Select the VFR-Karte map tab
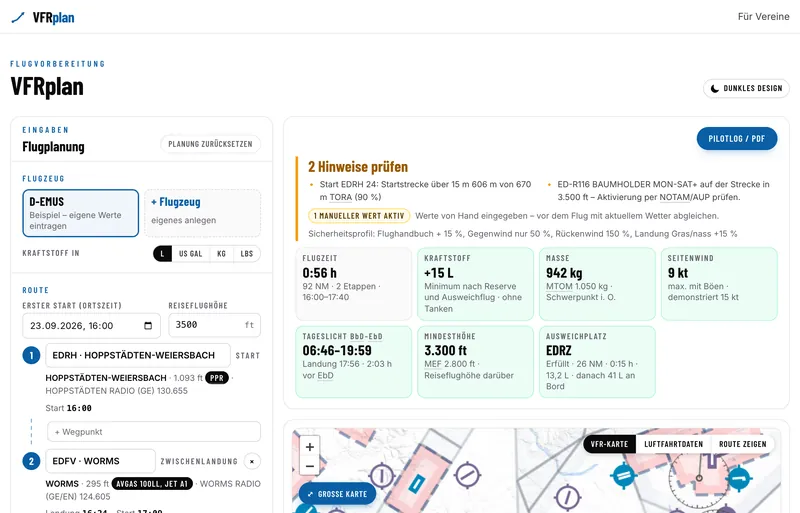Image resolution: width=800 pixels, height=513 pixels. tap(609, 444)
